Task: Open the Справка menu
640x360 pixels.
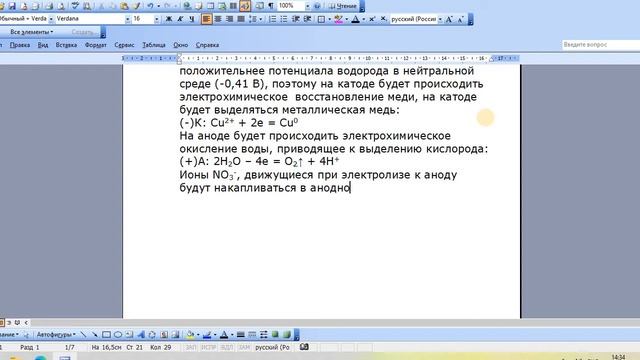Action: (207, 45)
